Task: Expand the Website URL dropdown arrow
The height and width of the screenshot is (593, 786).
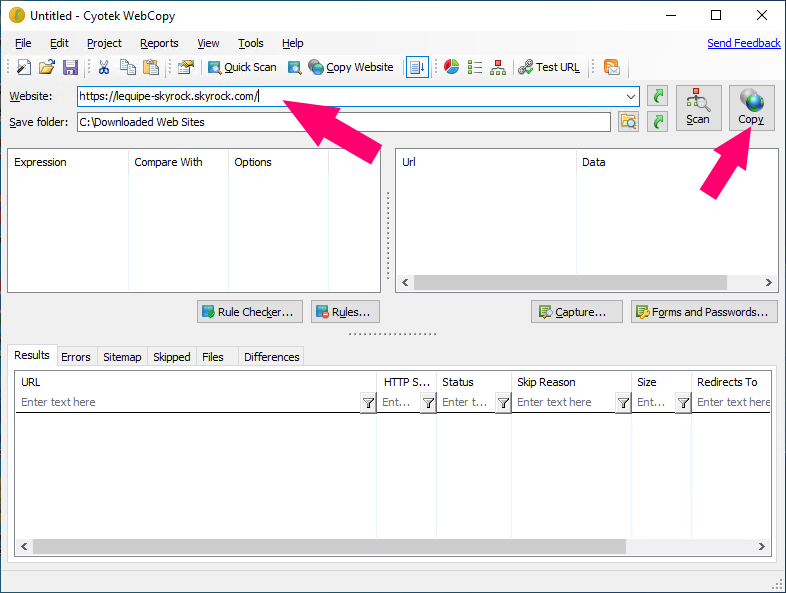Action: (x=631, y=96)
